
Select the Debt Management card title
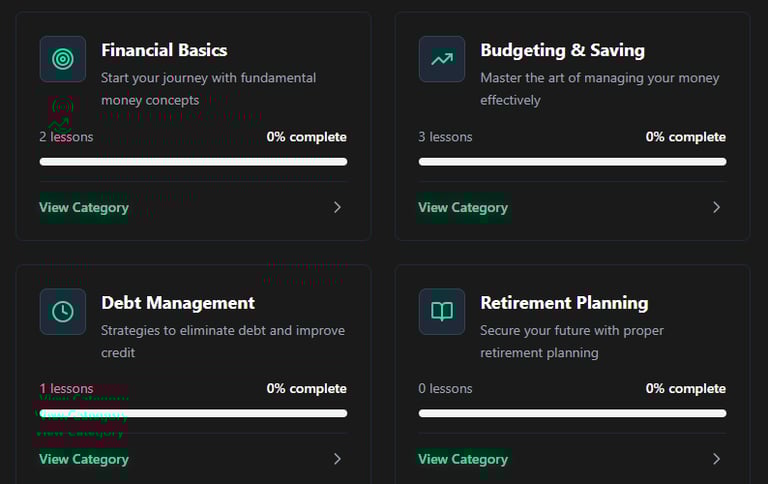[x=178, y=302]
